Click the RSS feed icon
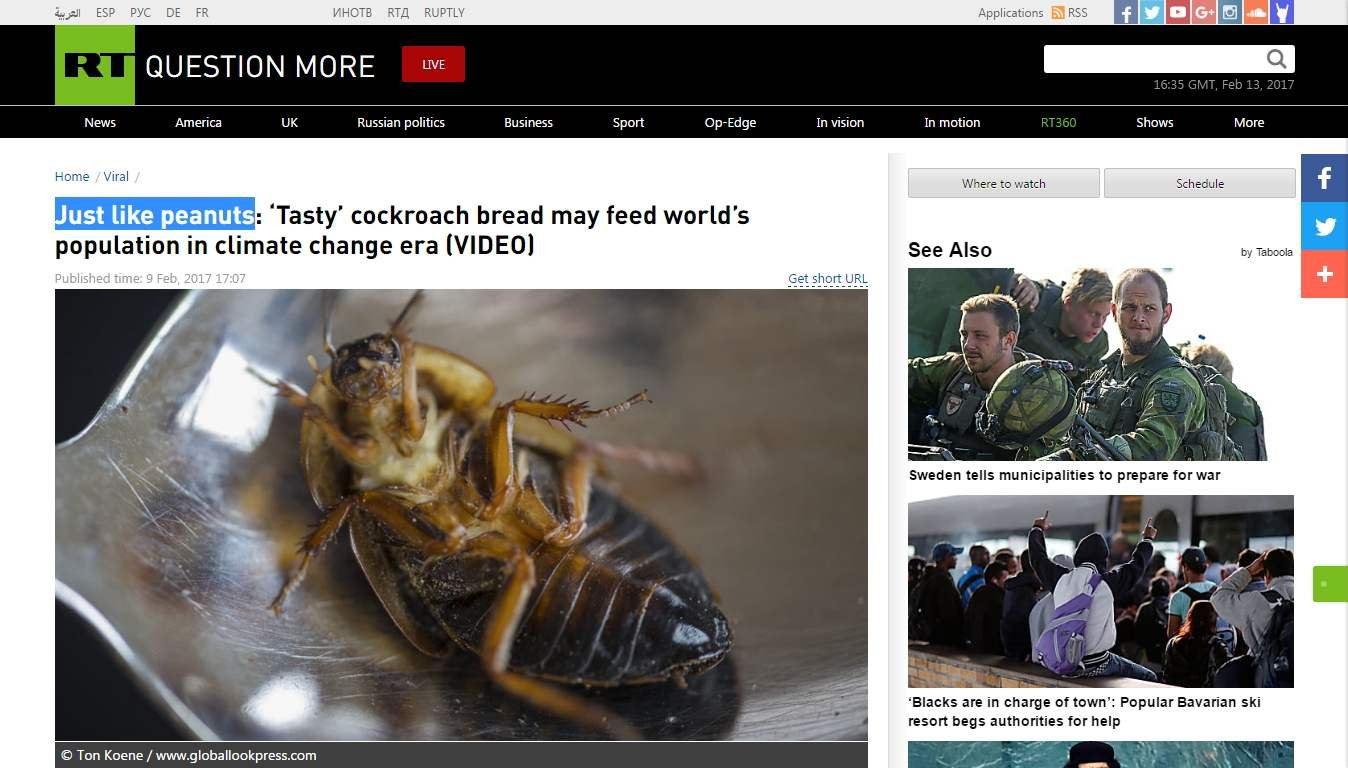Screen dimensions: 1348x768 pyautogui.click(x=1058, y=13)
